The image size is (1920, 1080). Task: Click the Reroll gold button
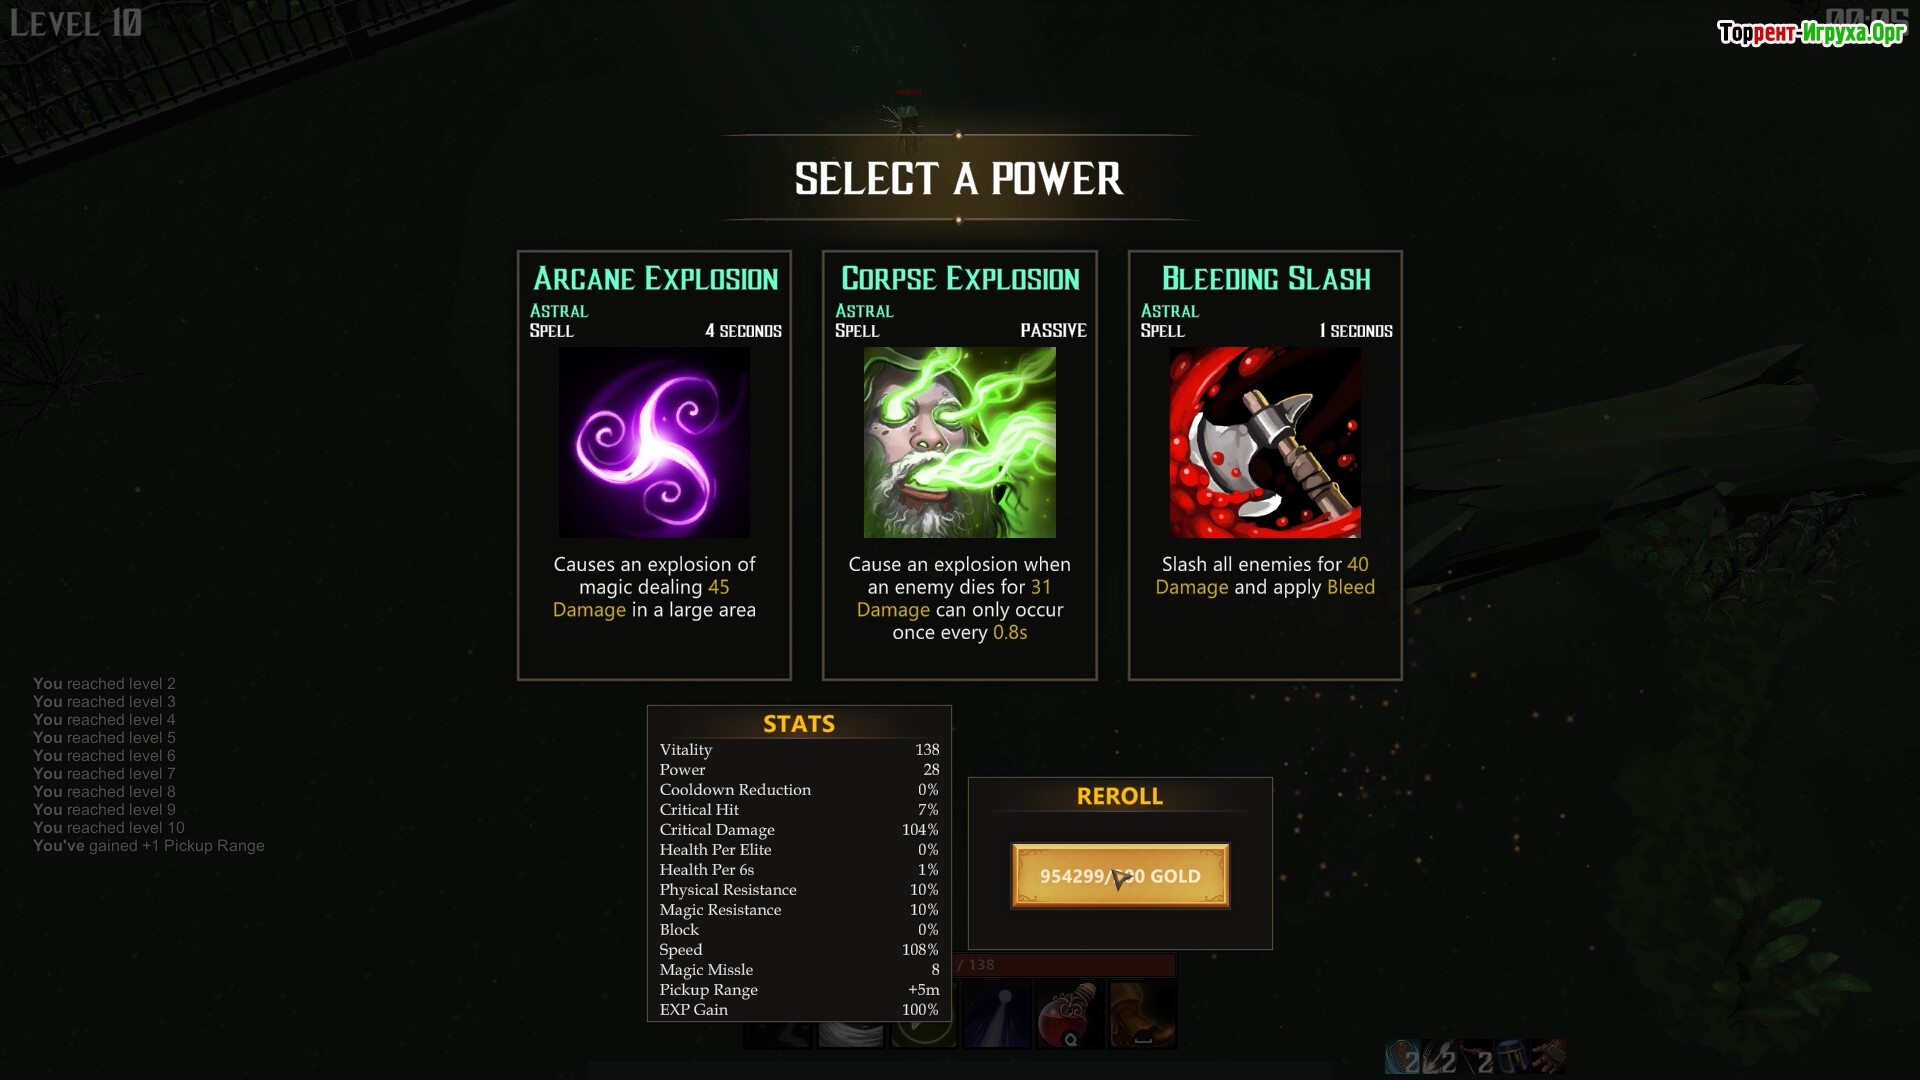tap(1120, 876)
